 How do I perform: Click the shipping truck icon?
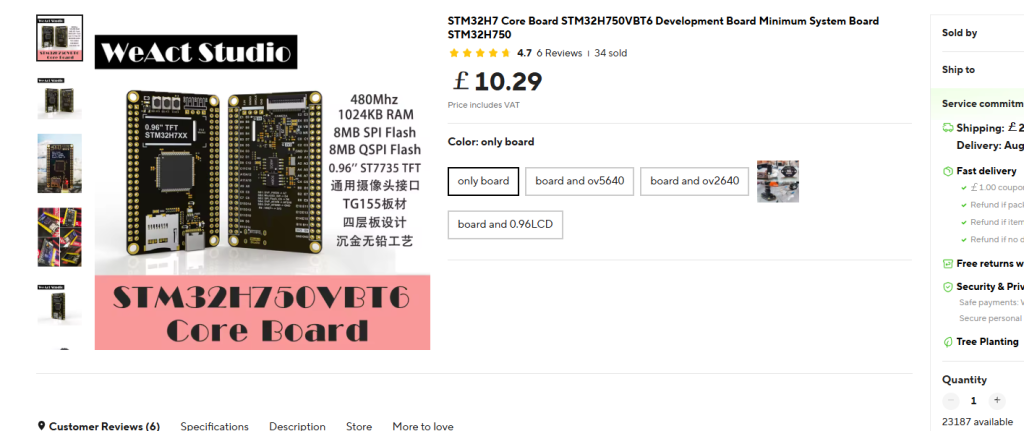click(x=948, y=128)
